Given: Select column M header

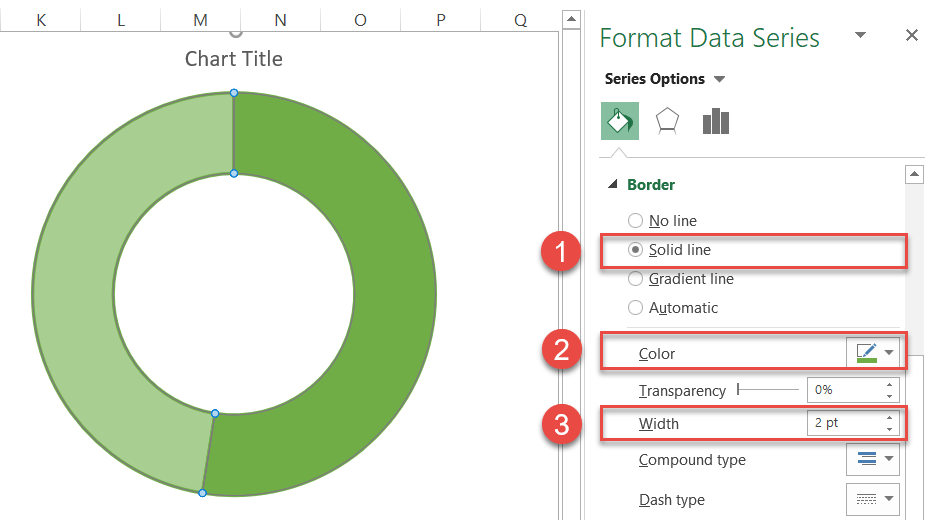Looking at the screenshot, I should (200, 20).
